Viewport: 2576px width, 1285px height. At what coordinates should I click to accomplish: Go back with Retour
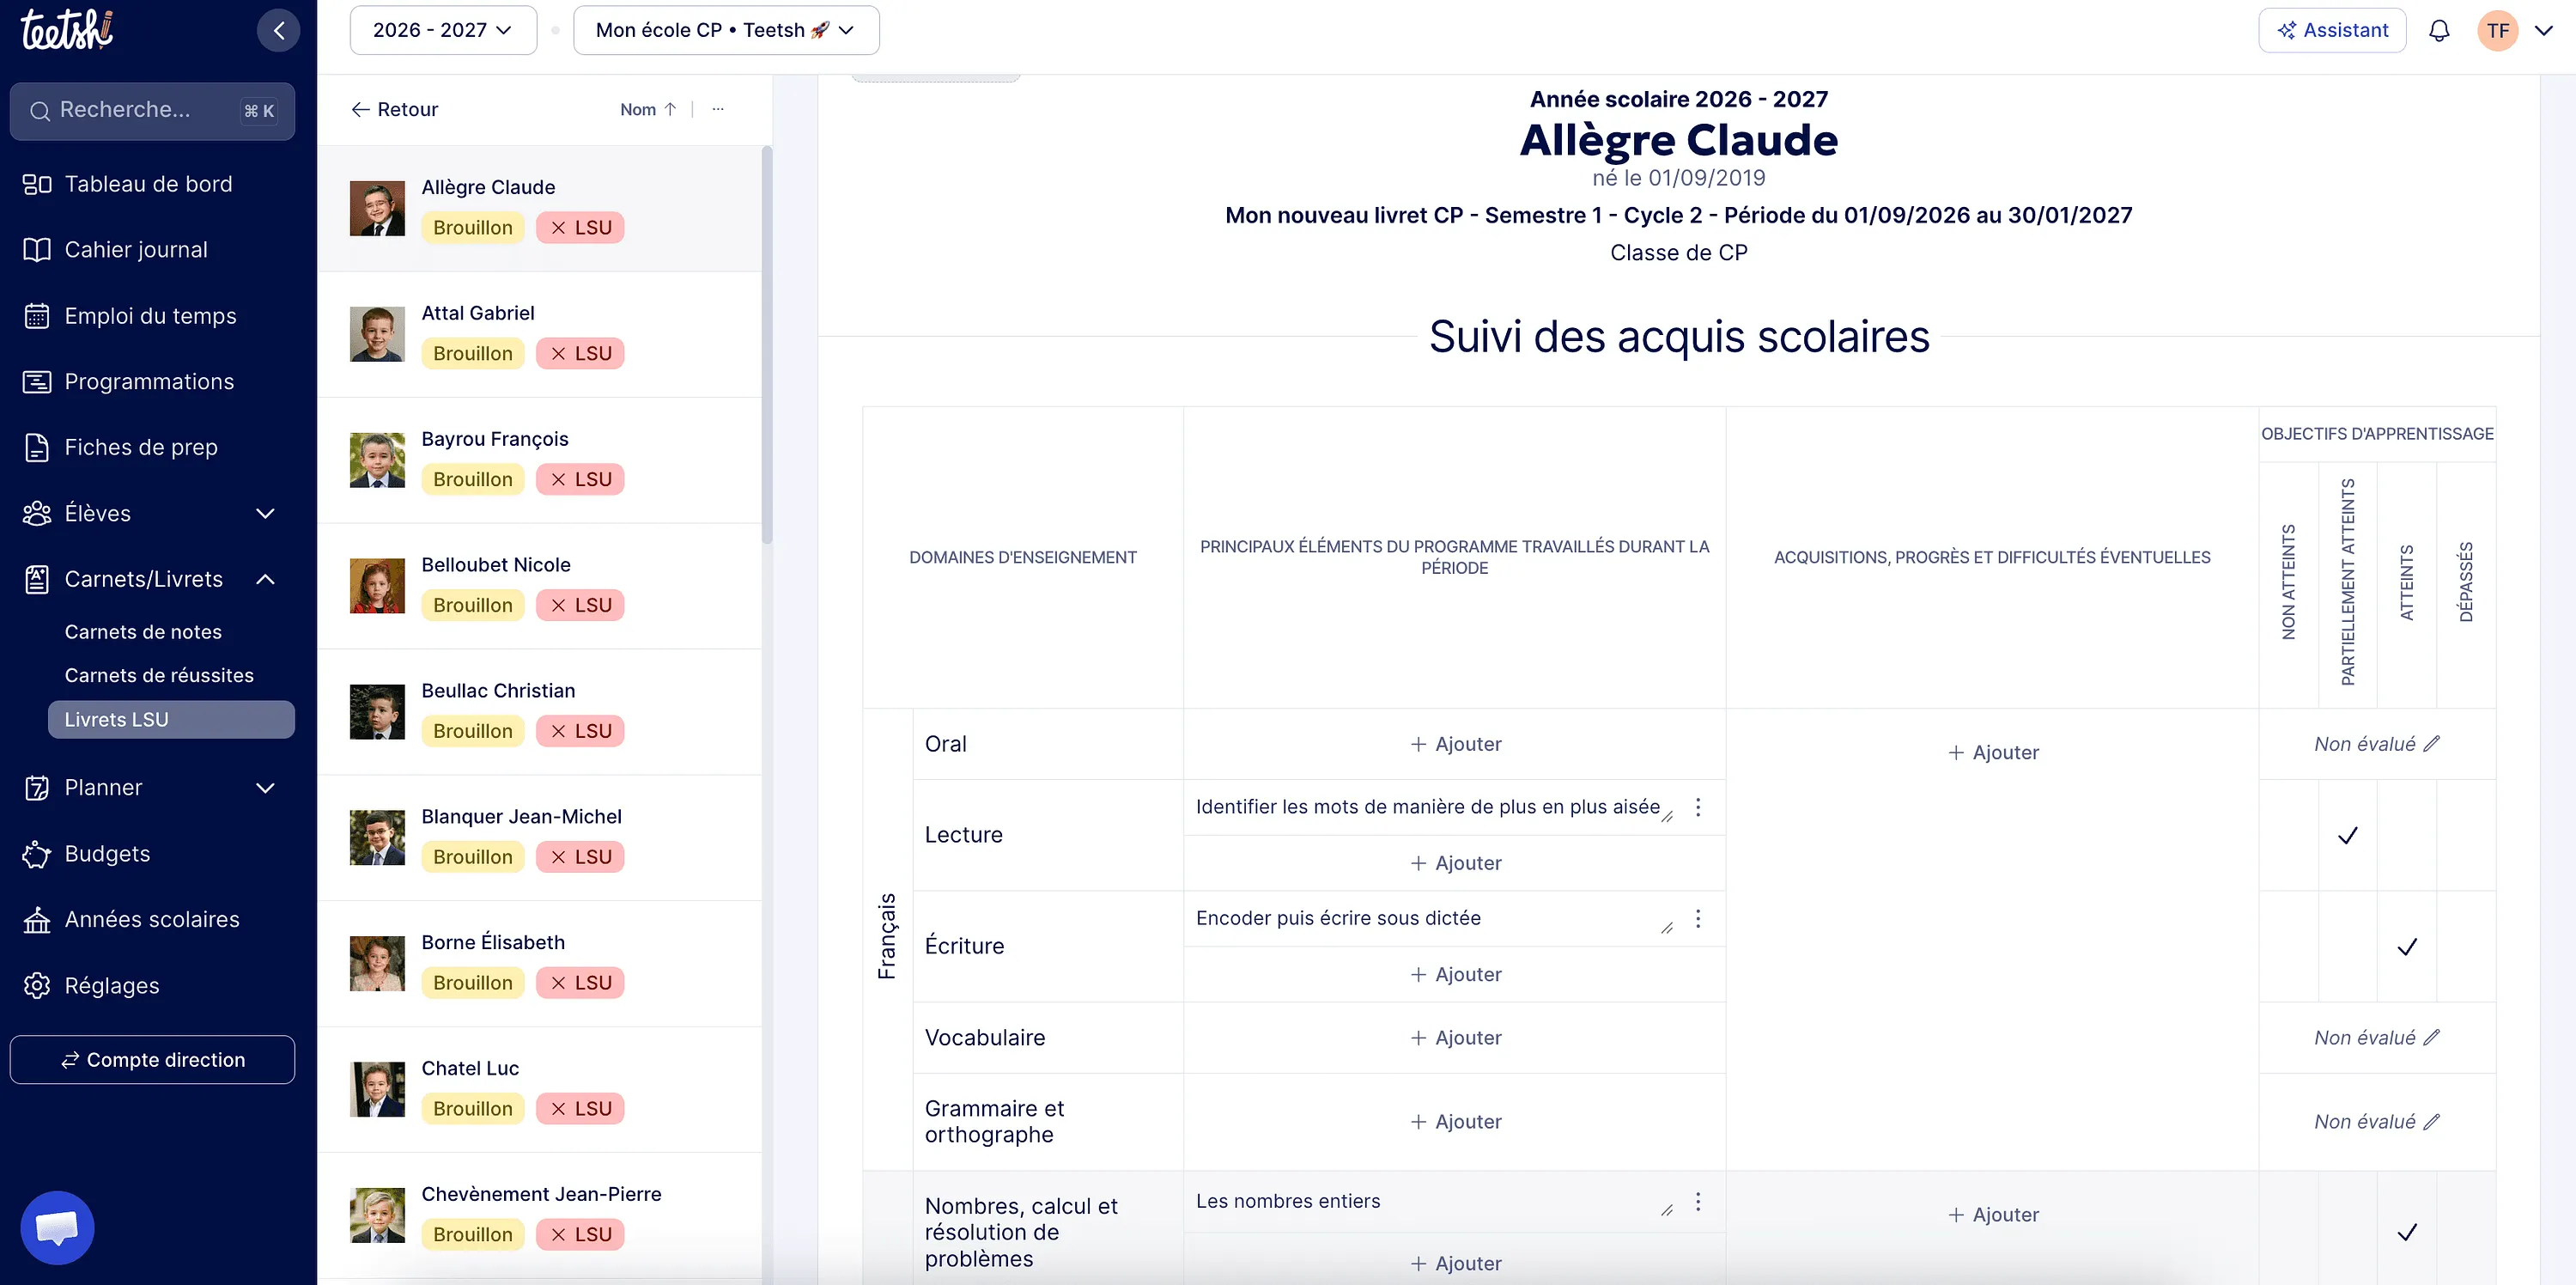coord(394,109)
